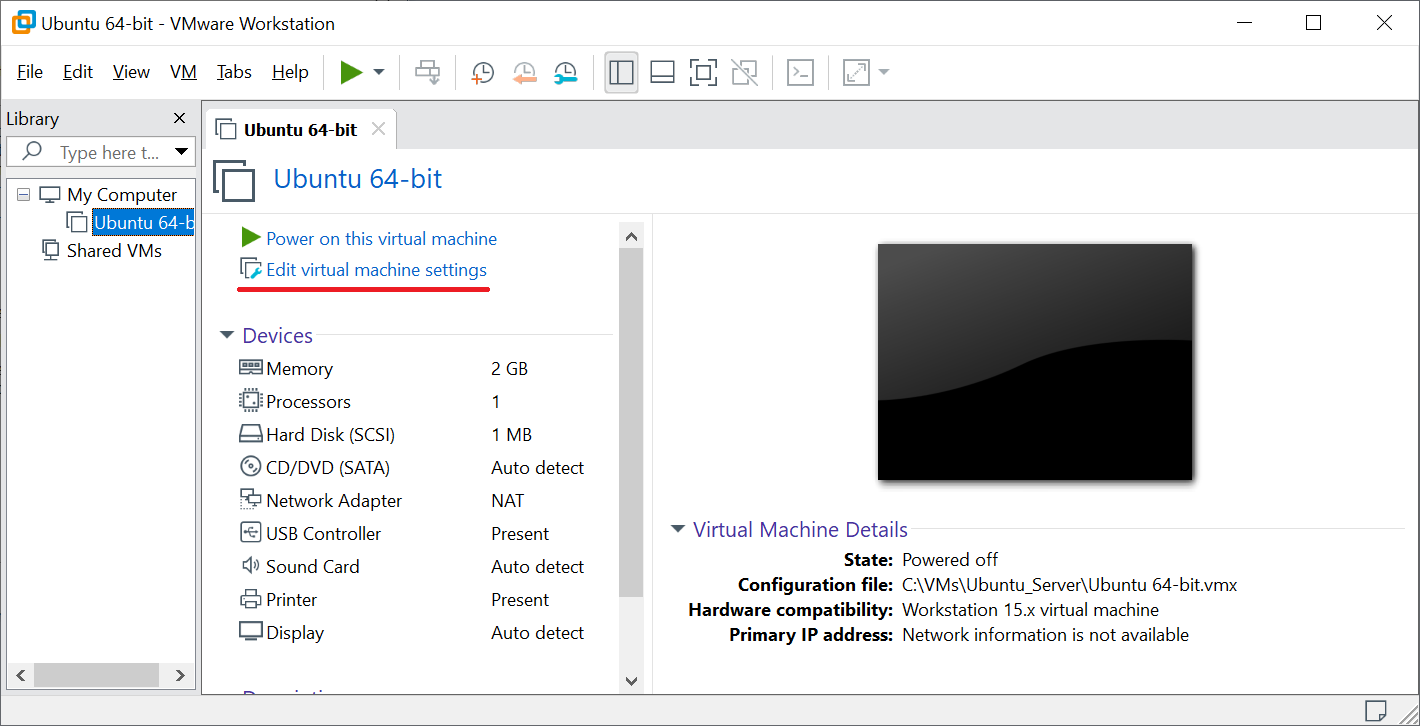1420x726 pixels.
Task: Select Ubuntu 64-bit in the Library tree
Action: (143, 222)
